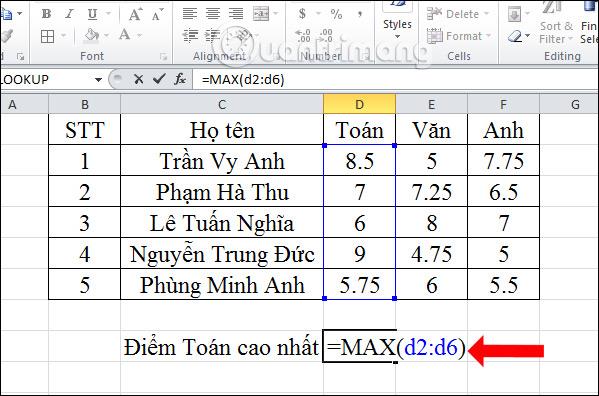This screenshot has height=396, width=599.
Task: Open the Underline style dropdown arrow
Action: point(108,14)
